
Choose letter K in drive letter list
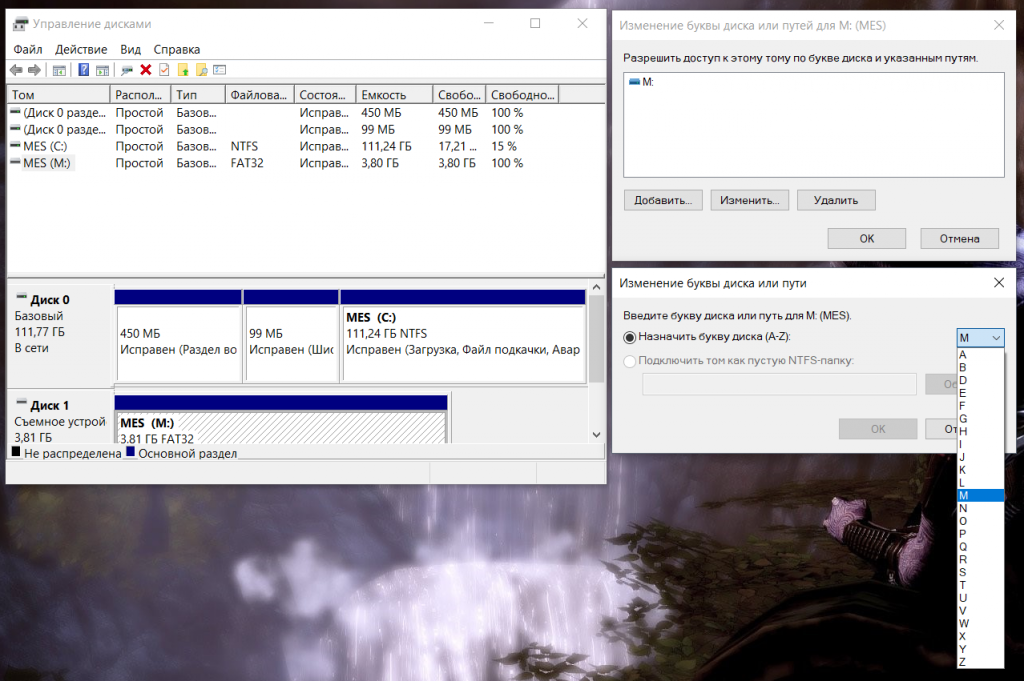pos(980,469)
